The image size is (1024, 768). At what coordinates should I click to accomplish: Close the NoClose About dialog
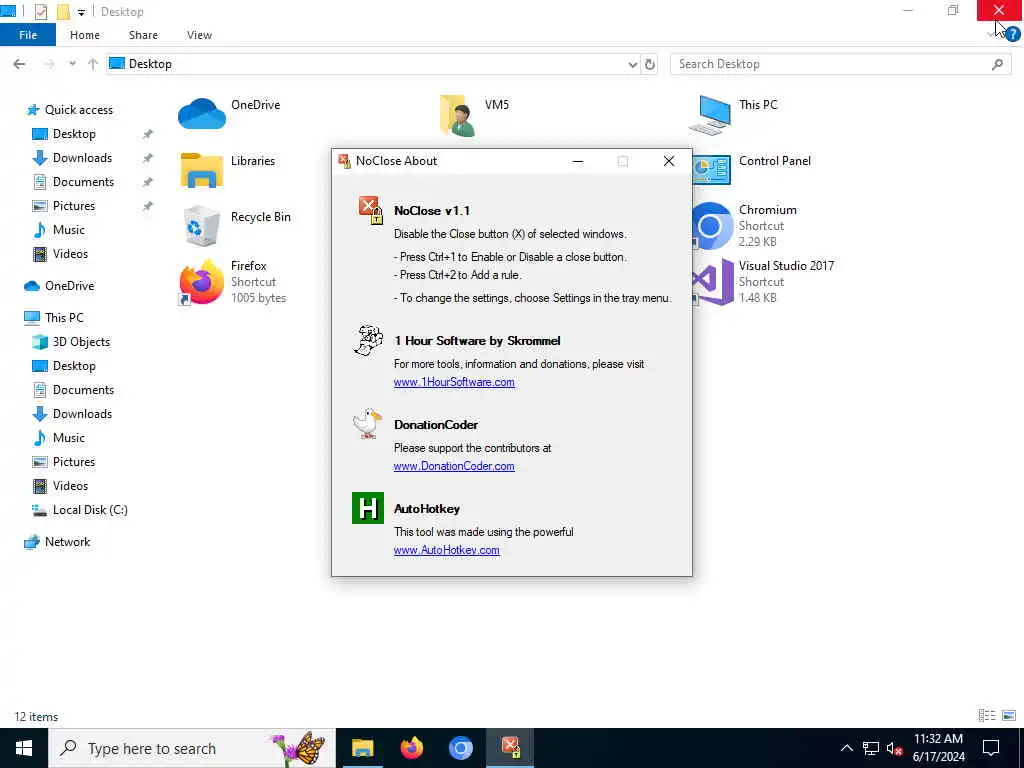(668, 161)
